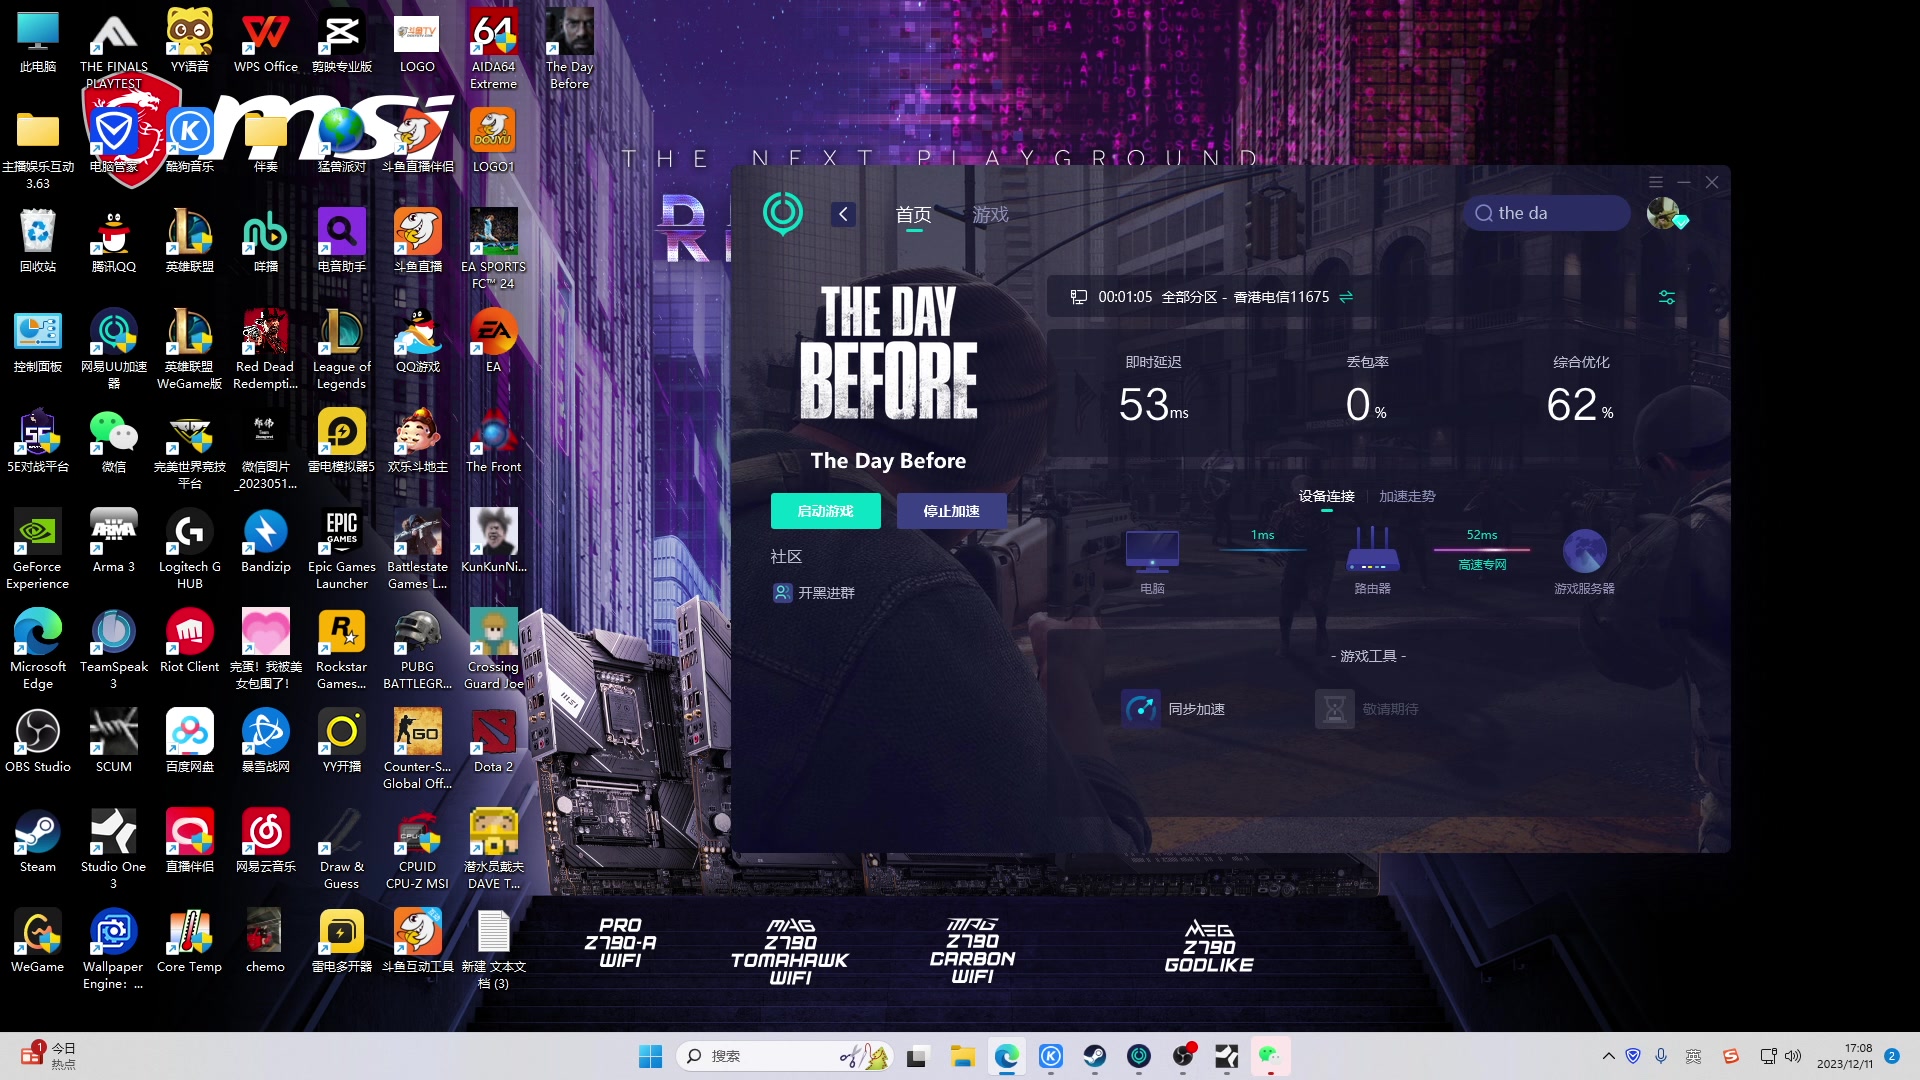Open the 开黑进群 community link
Screen dimensions: 1920x1080
[x=815, y=593]
